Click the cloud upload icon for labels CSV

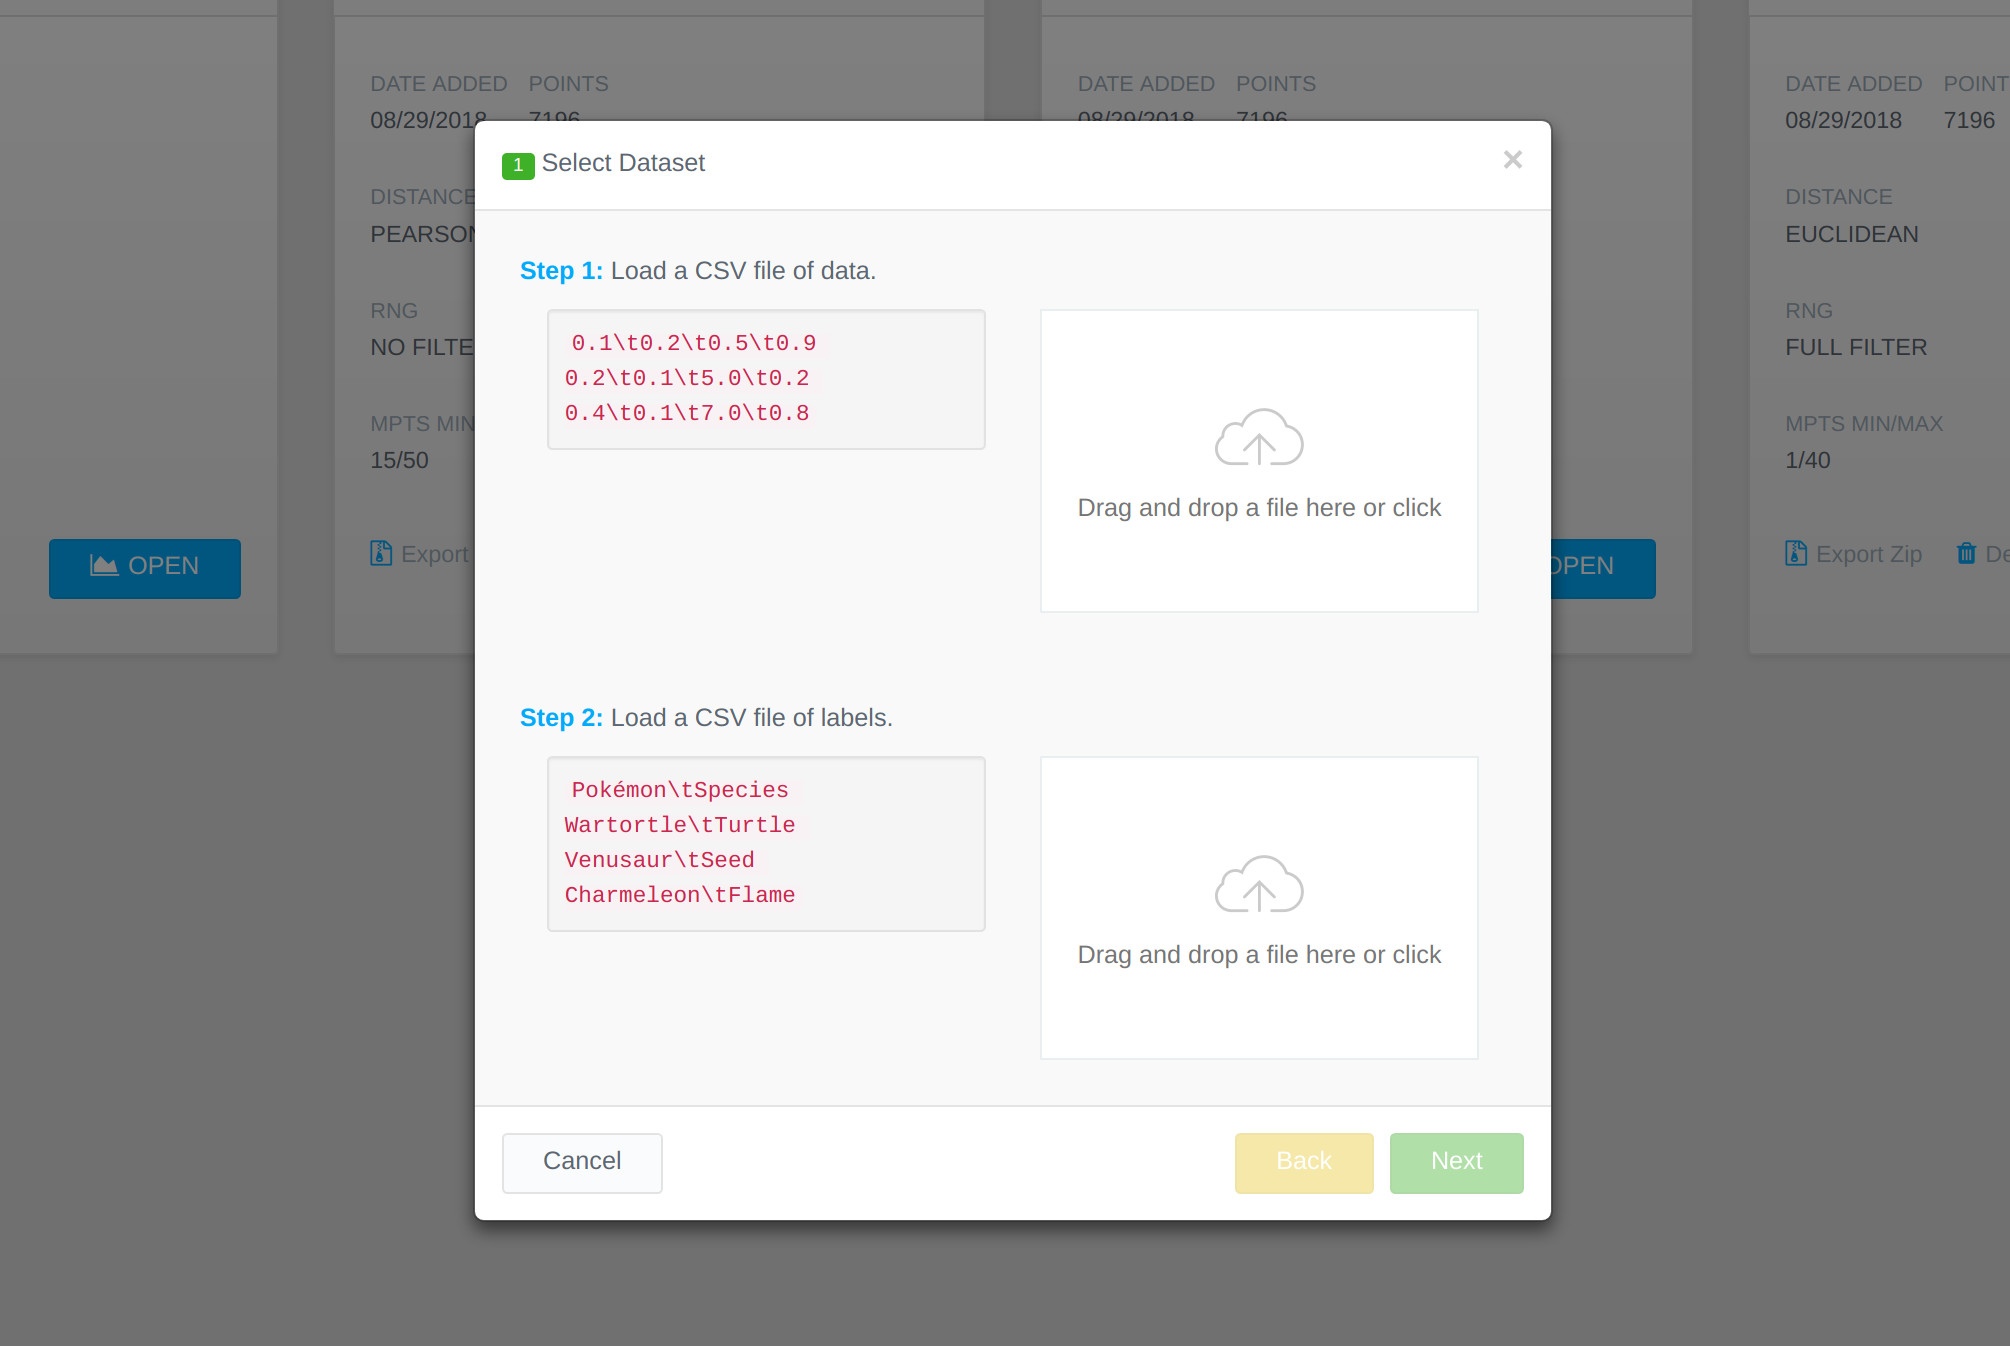tap(1259, 885)
